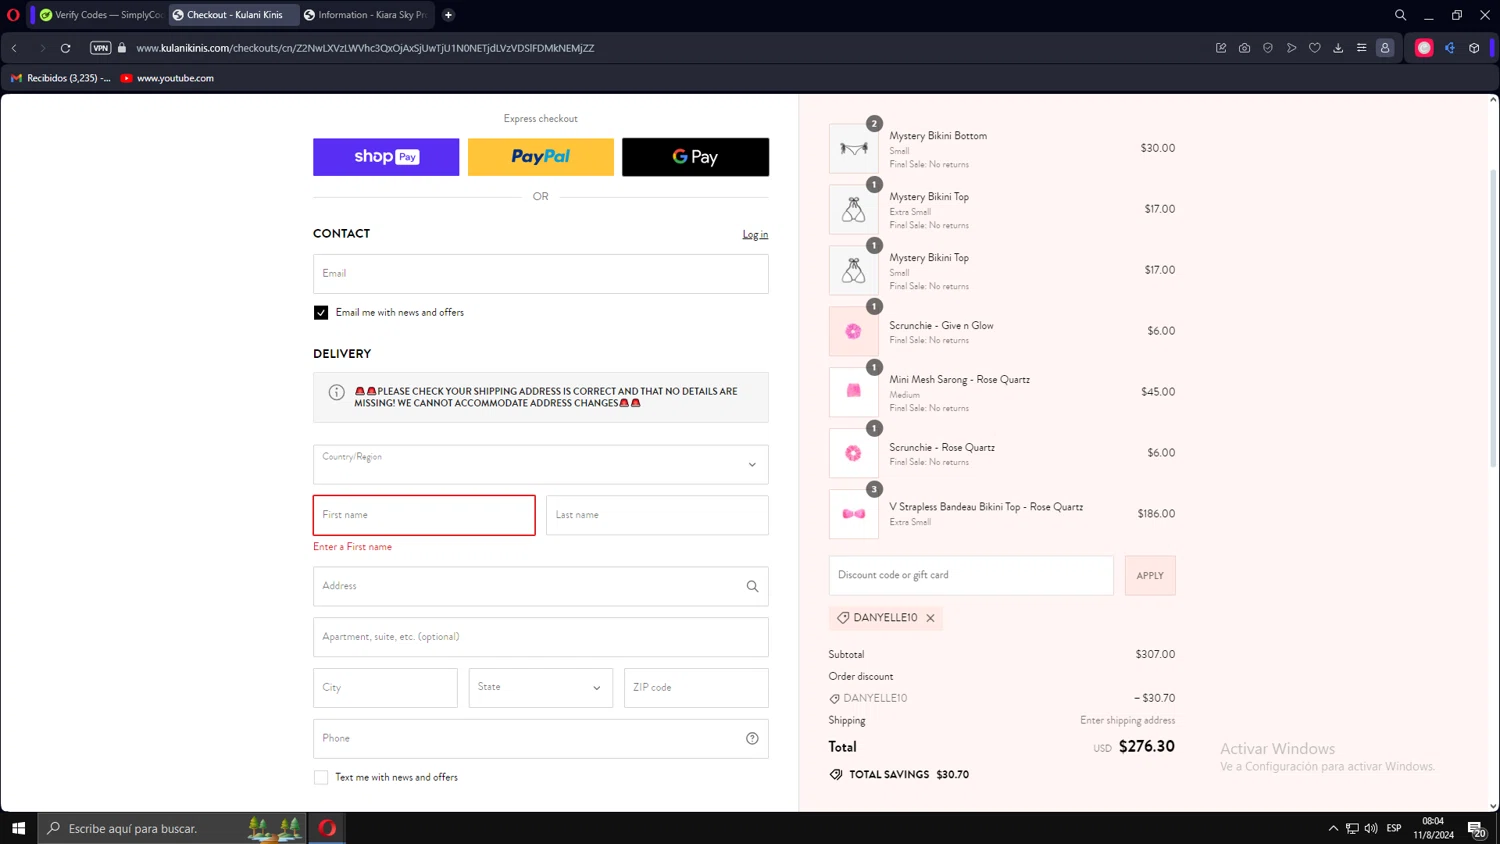Open browser tab search magnifier
Screen dimensions: 1500x844
(x=1400, y=15)
